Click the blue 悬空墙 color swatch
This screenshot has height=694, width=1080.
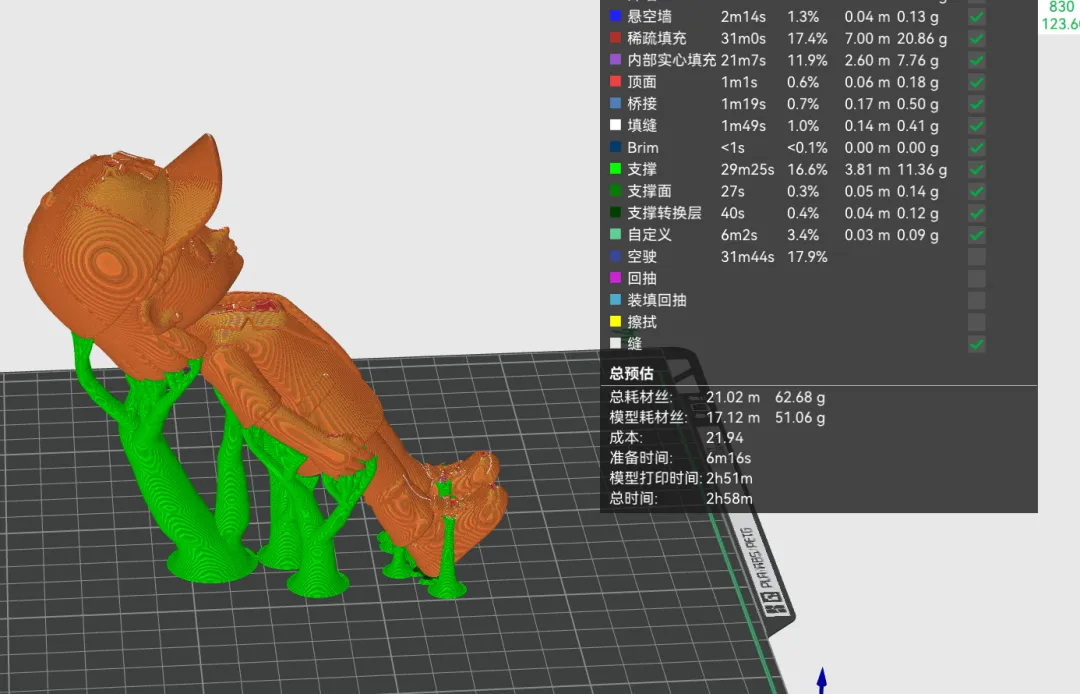coord(615,16)
